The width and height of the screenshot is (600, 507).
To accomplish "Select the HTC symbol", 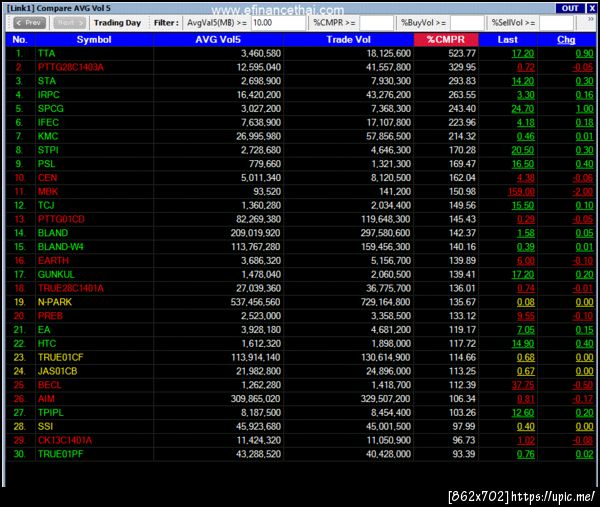I will pyautogui.click(x=47, y=344).
